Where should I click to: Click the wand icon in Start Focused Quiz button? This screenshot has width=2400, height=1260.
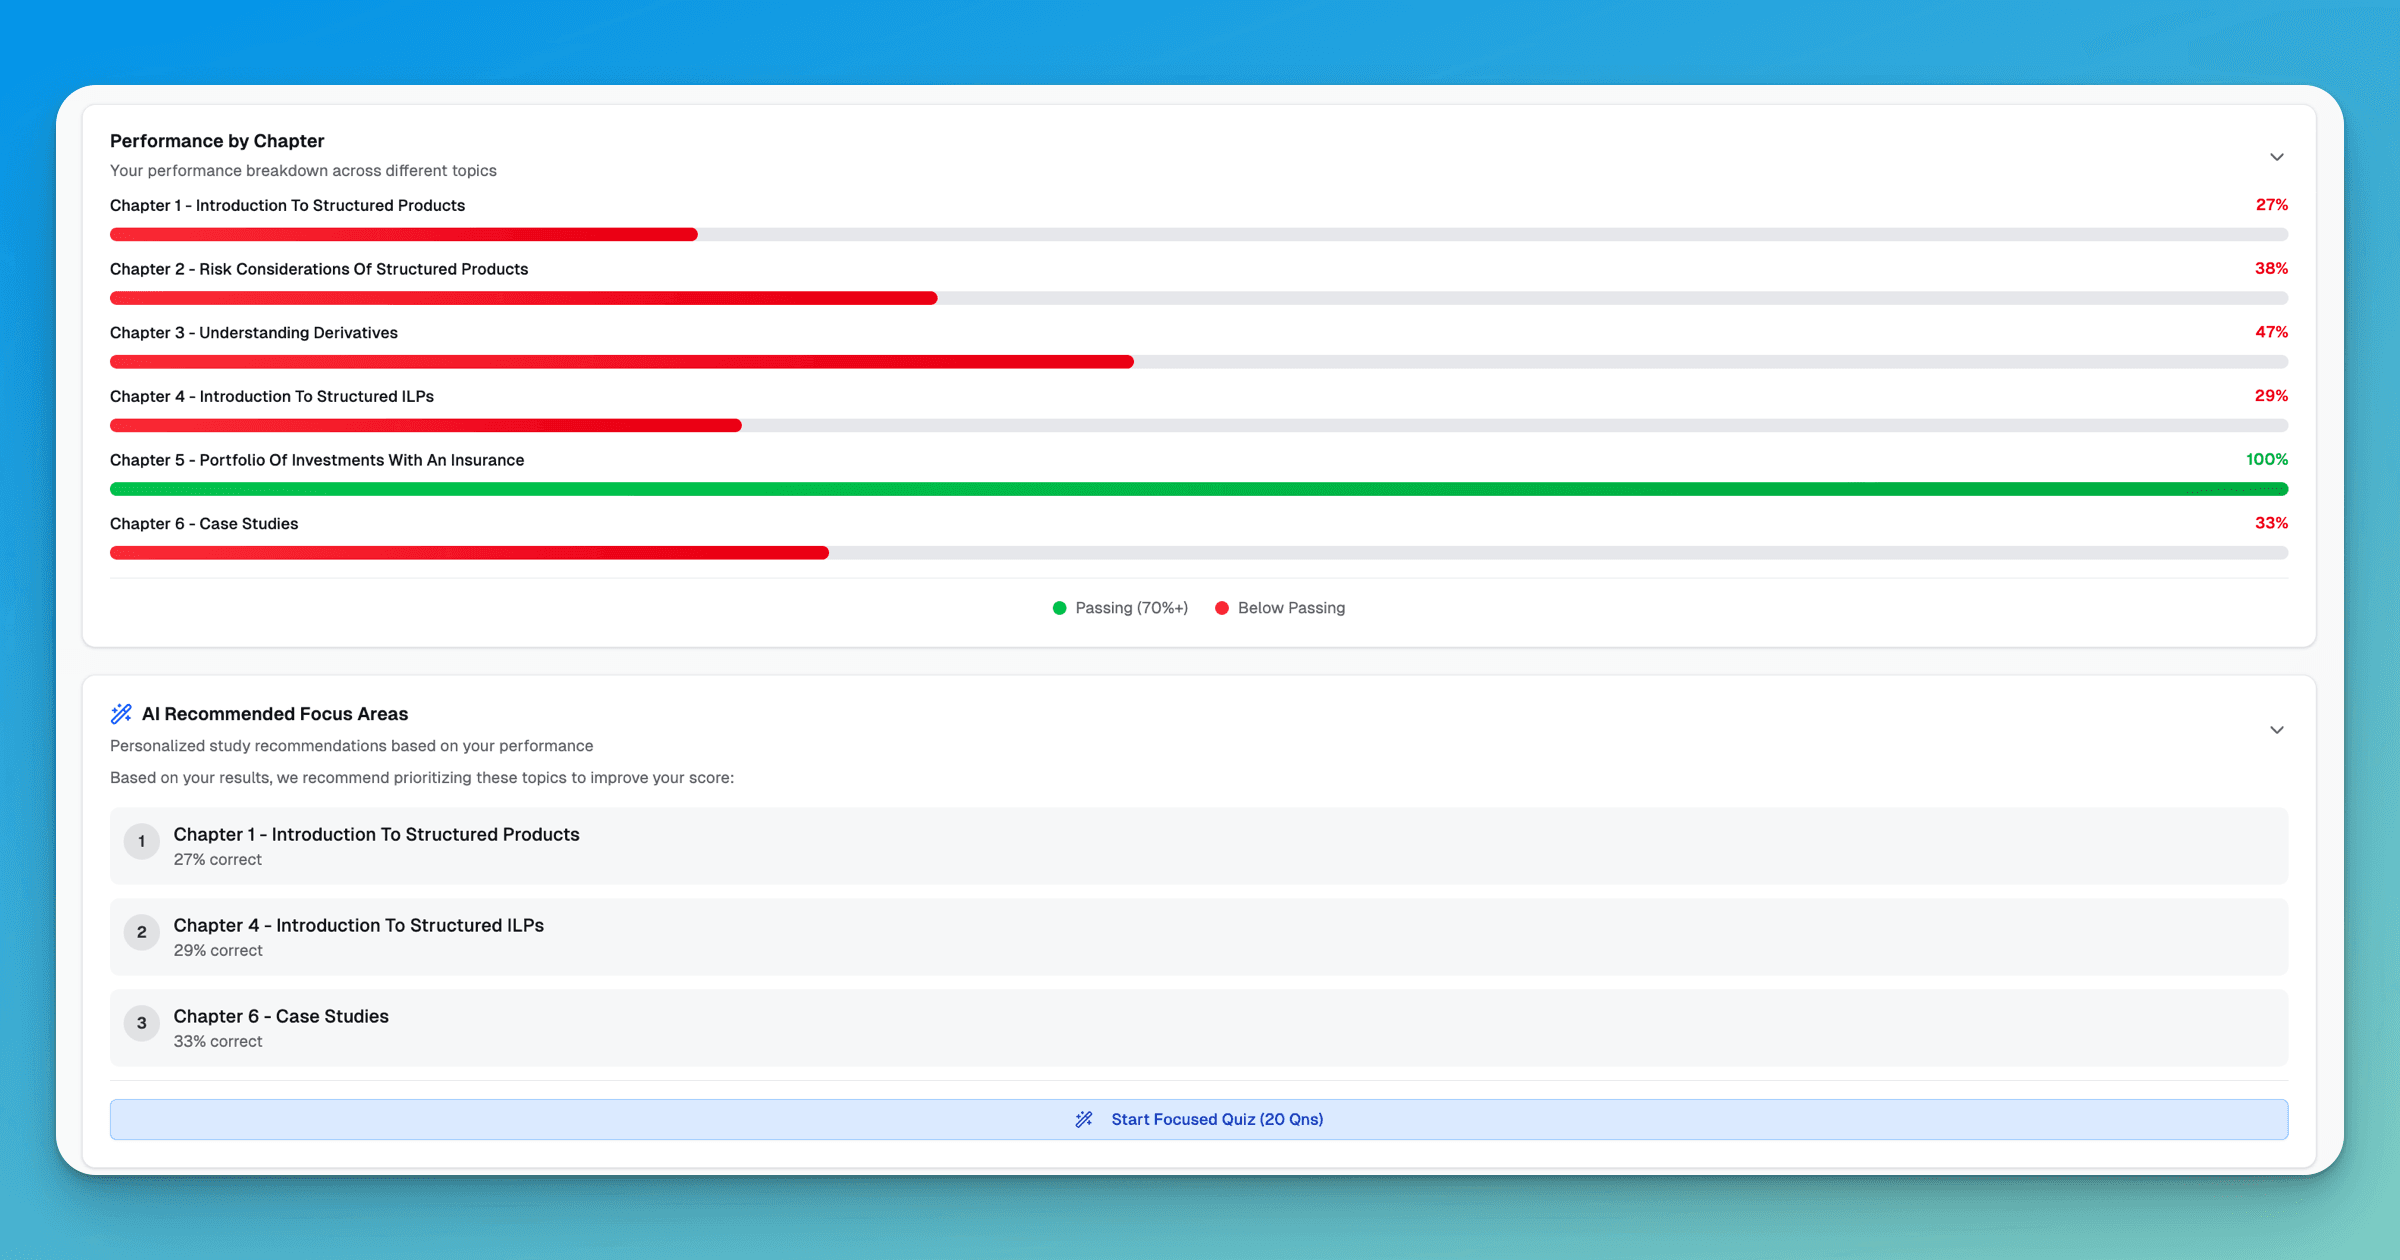(1084, 1120)
